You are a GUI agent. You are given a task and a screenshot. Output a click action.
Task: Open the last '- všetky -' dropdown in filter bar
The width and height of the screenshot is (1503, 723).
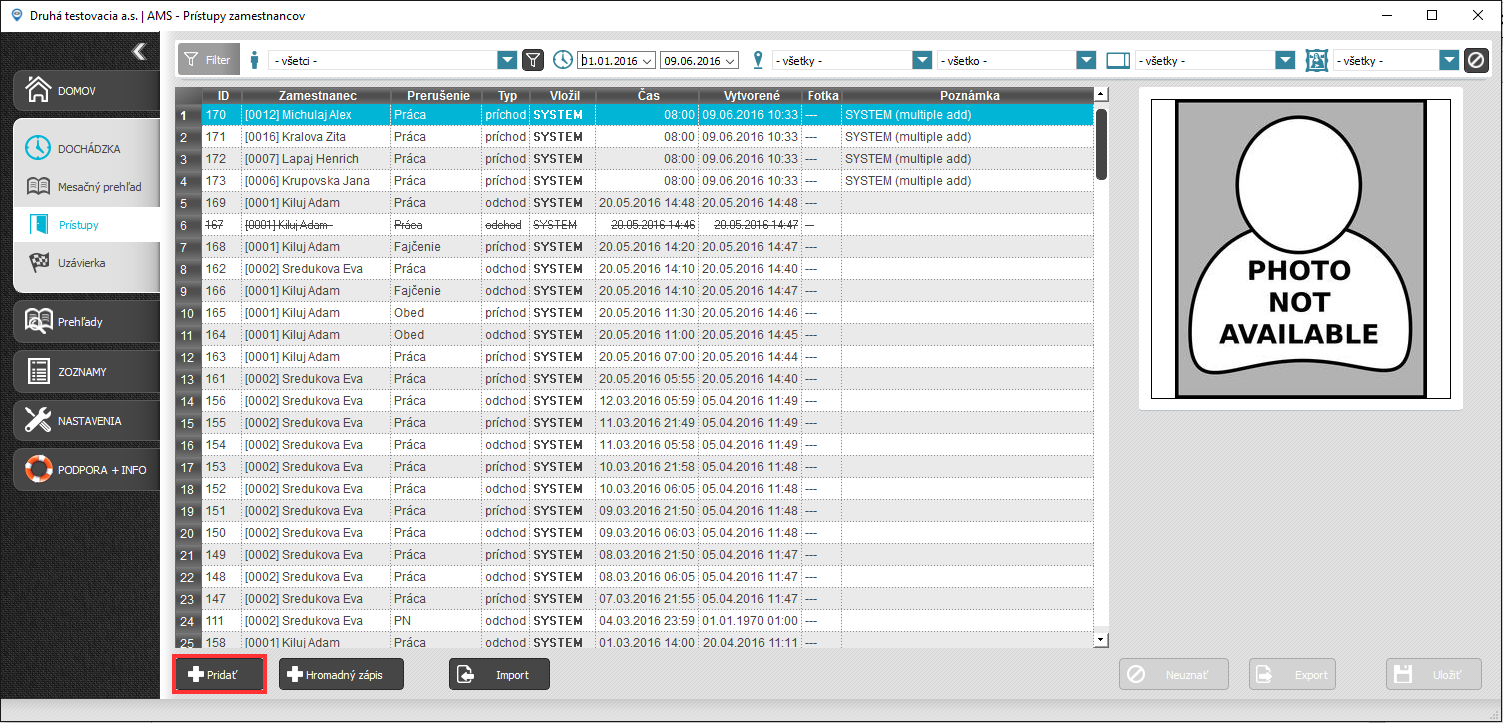coord(1449,61)
